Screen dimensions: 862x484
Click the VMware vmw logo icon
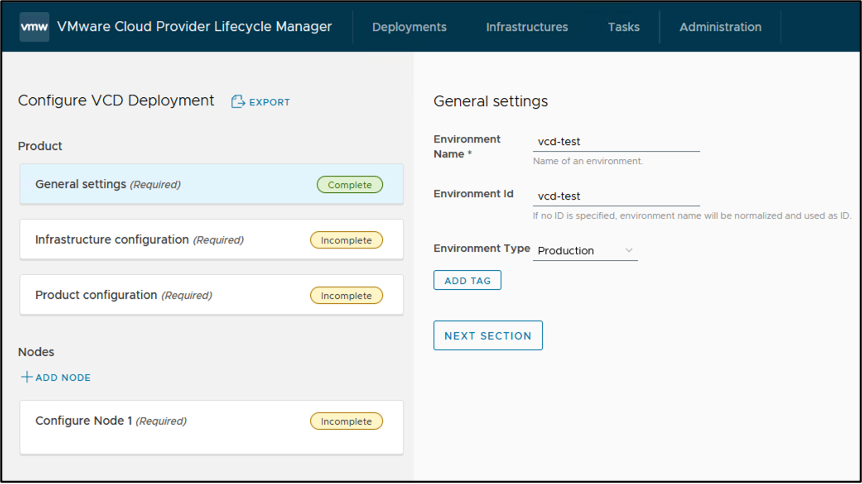34,27
